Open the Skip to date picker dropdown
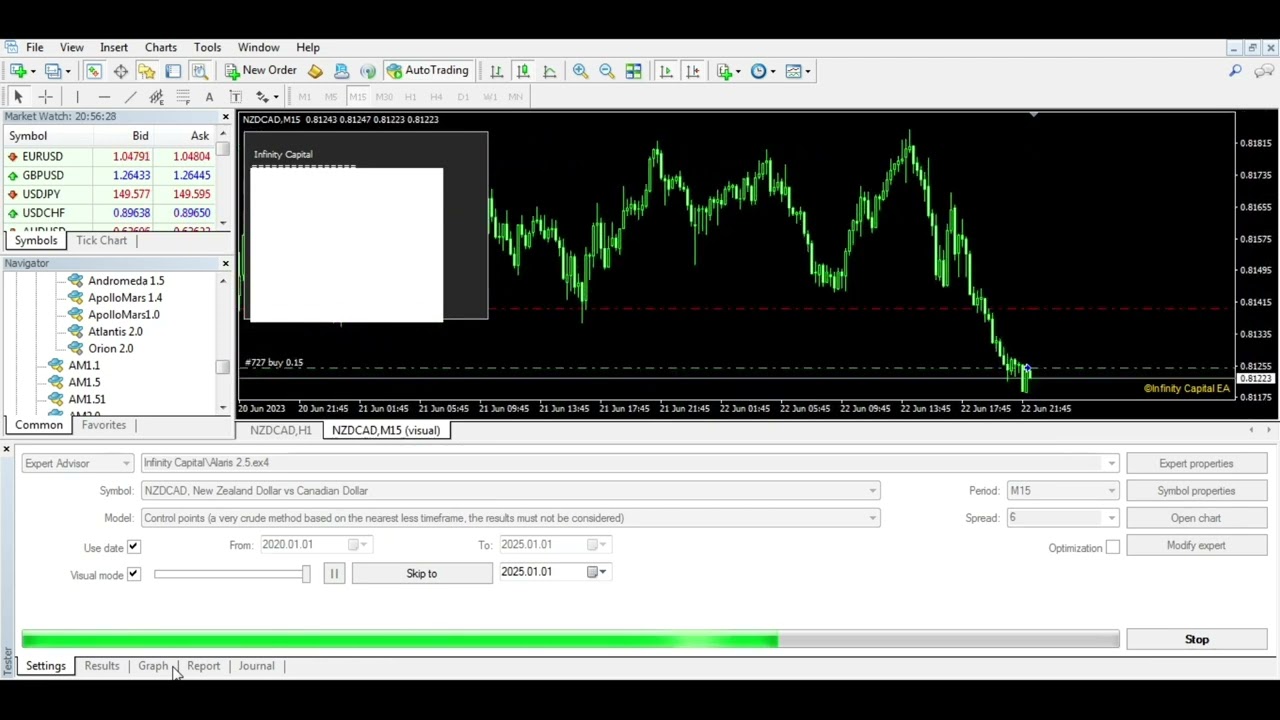 click(598, 572)
